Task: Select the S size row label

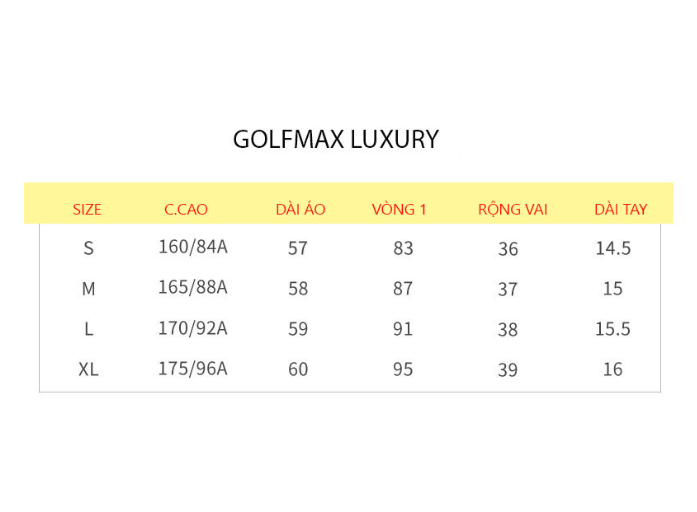Action: point(88,248)
